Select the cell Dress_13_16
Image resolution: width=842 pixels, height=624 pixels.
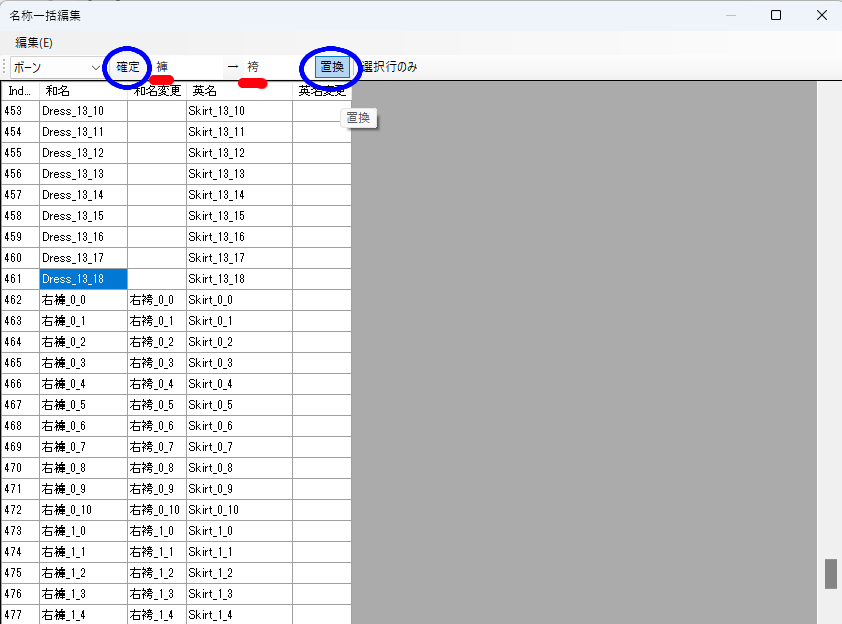pyautogui.click(x=83, y=237)
